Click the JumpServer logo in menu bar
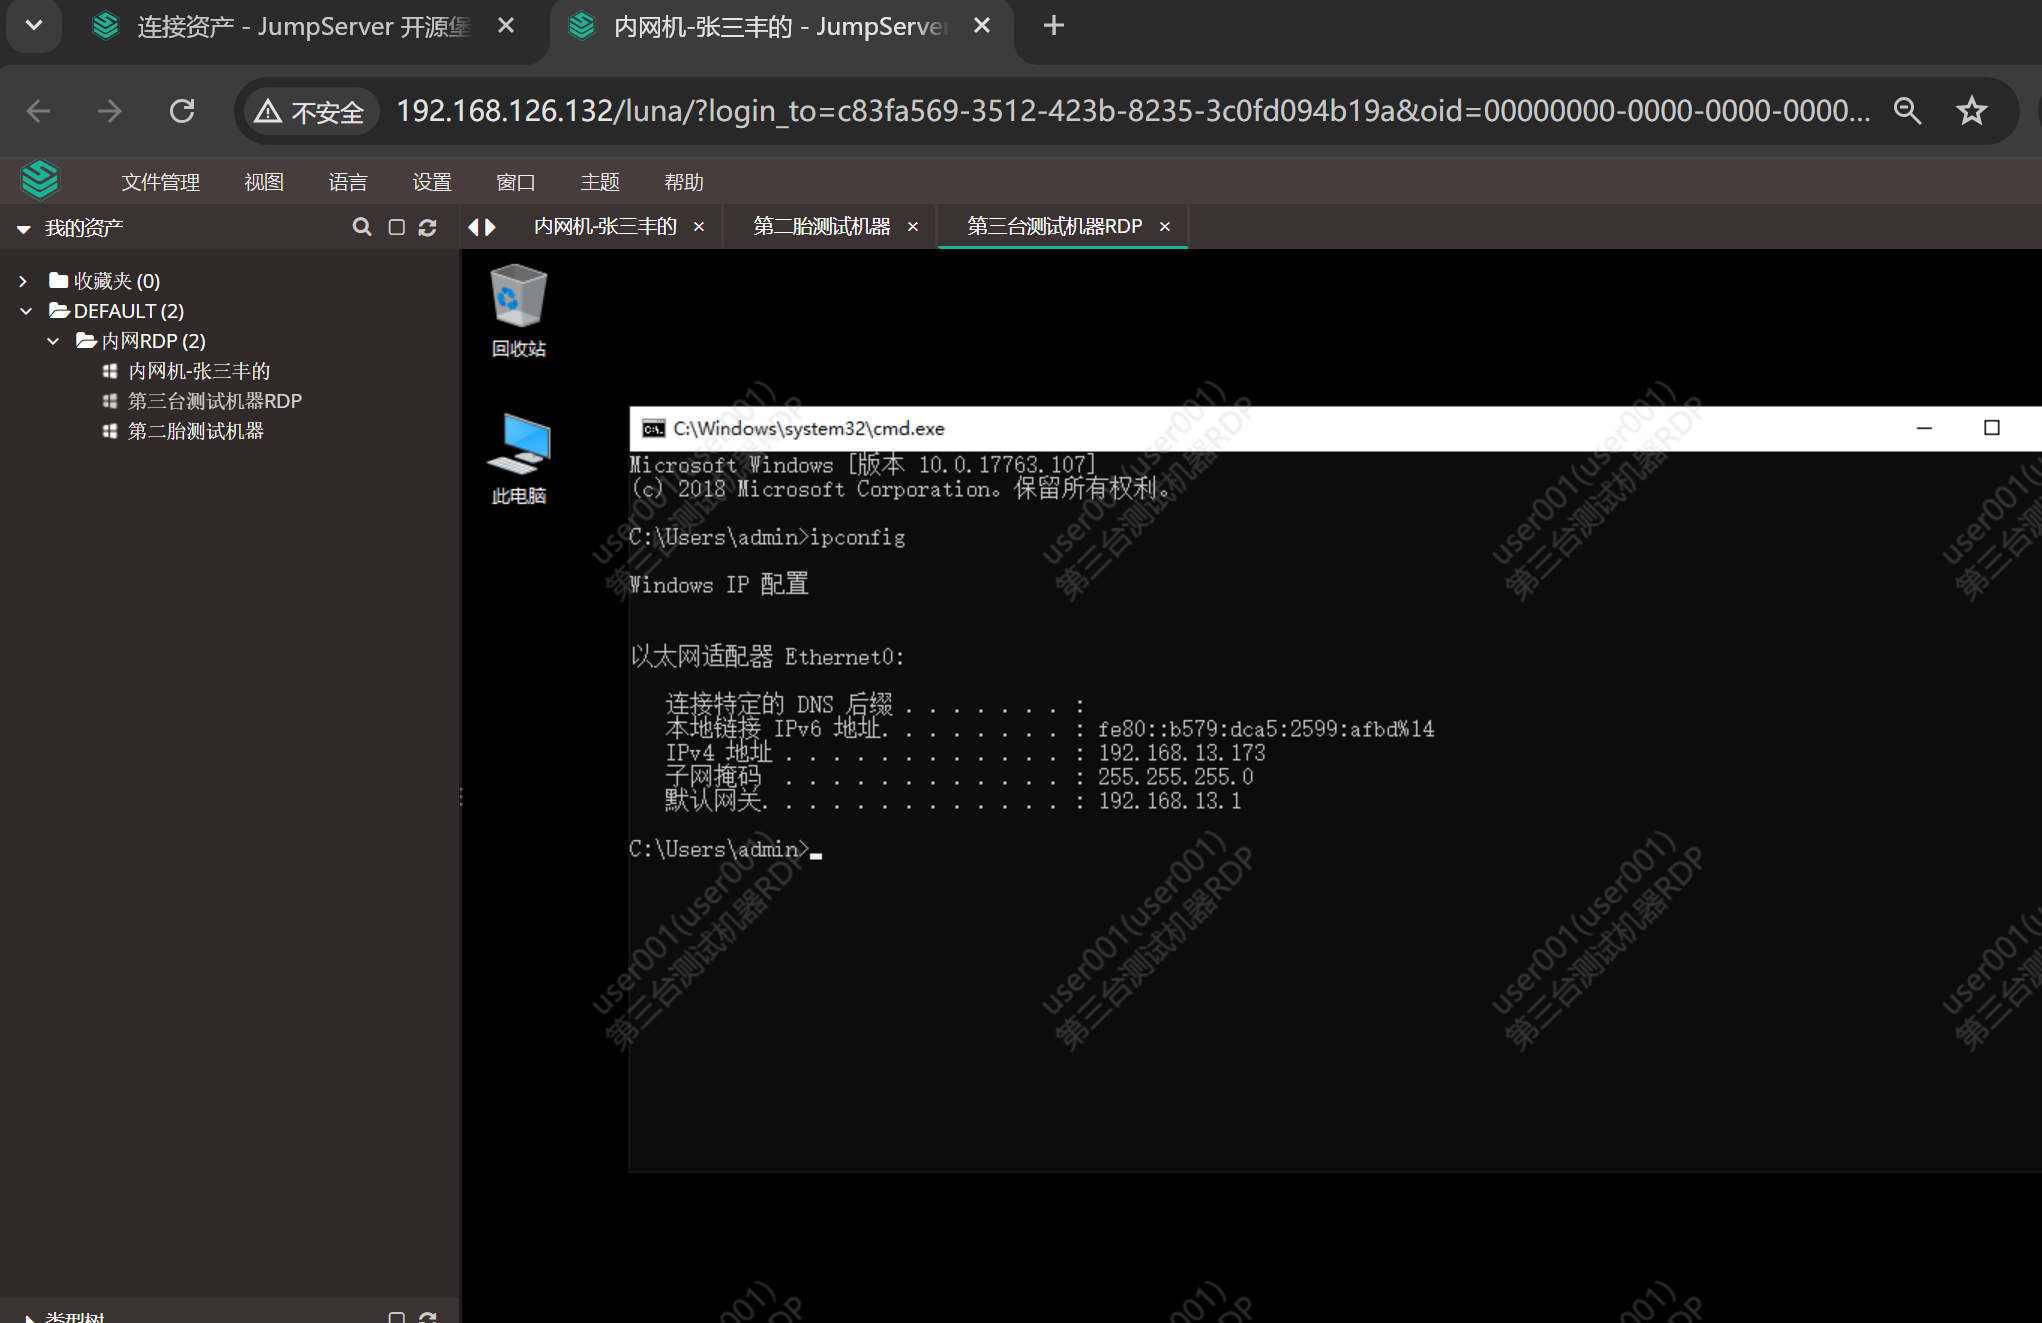The image size is (2042, 1323). point(40,181)
